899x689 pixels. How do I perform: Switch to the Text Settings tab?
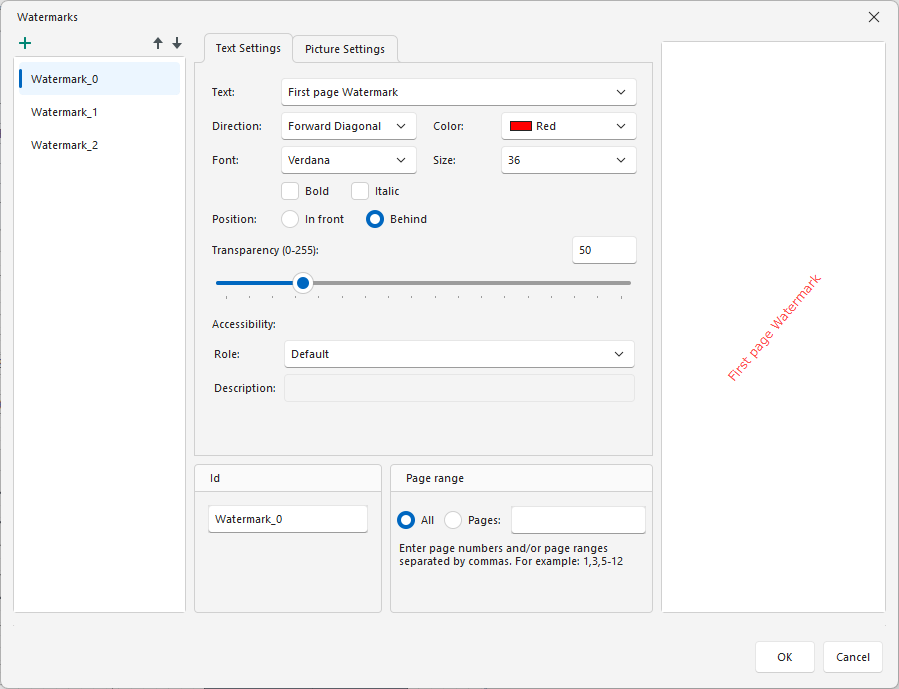coord(247,48)
